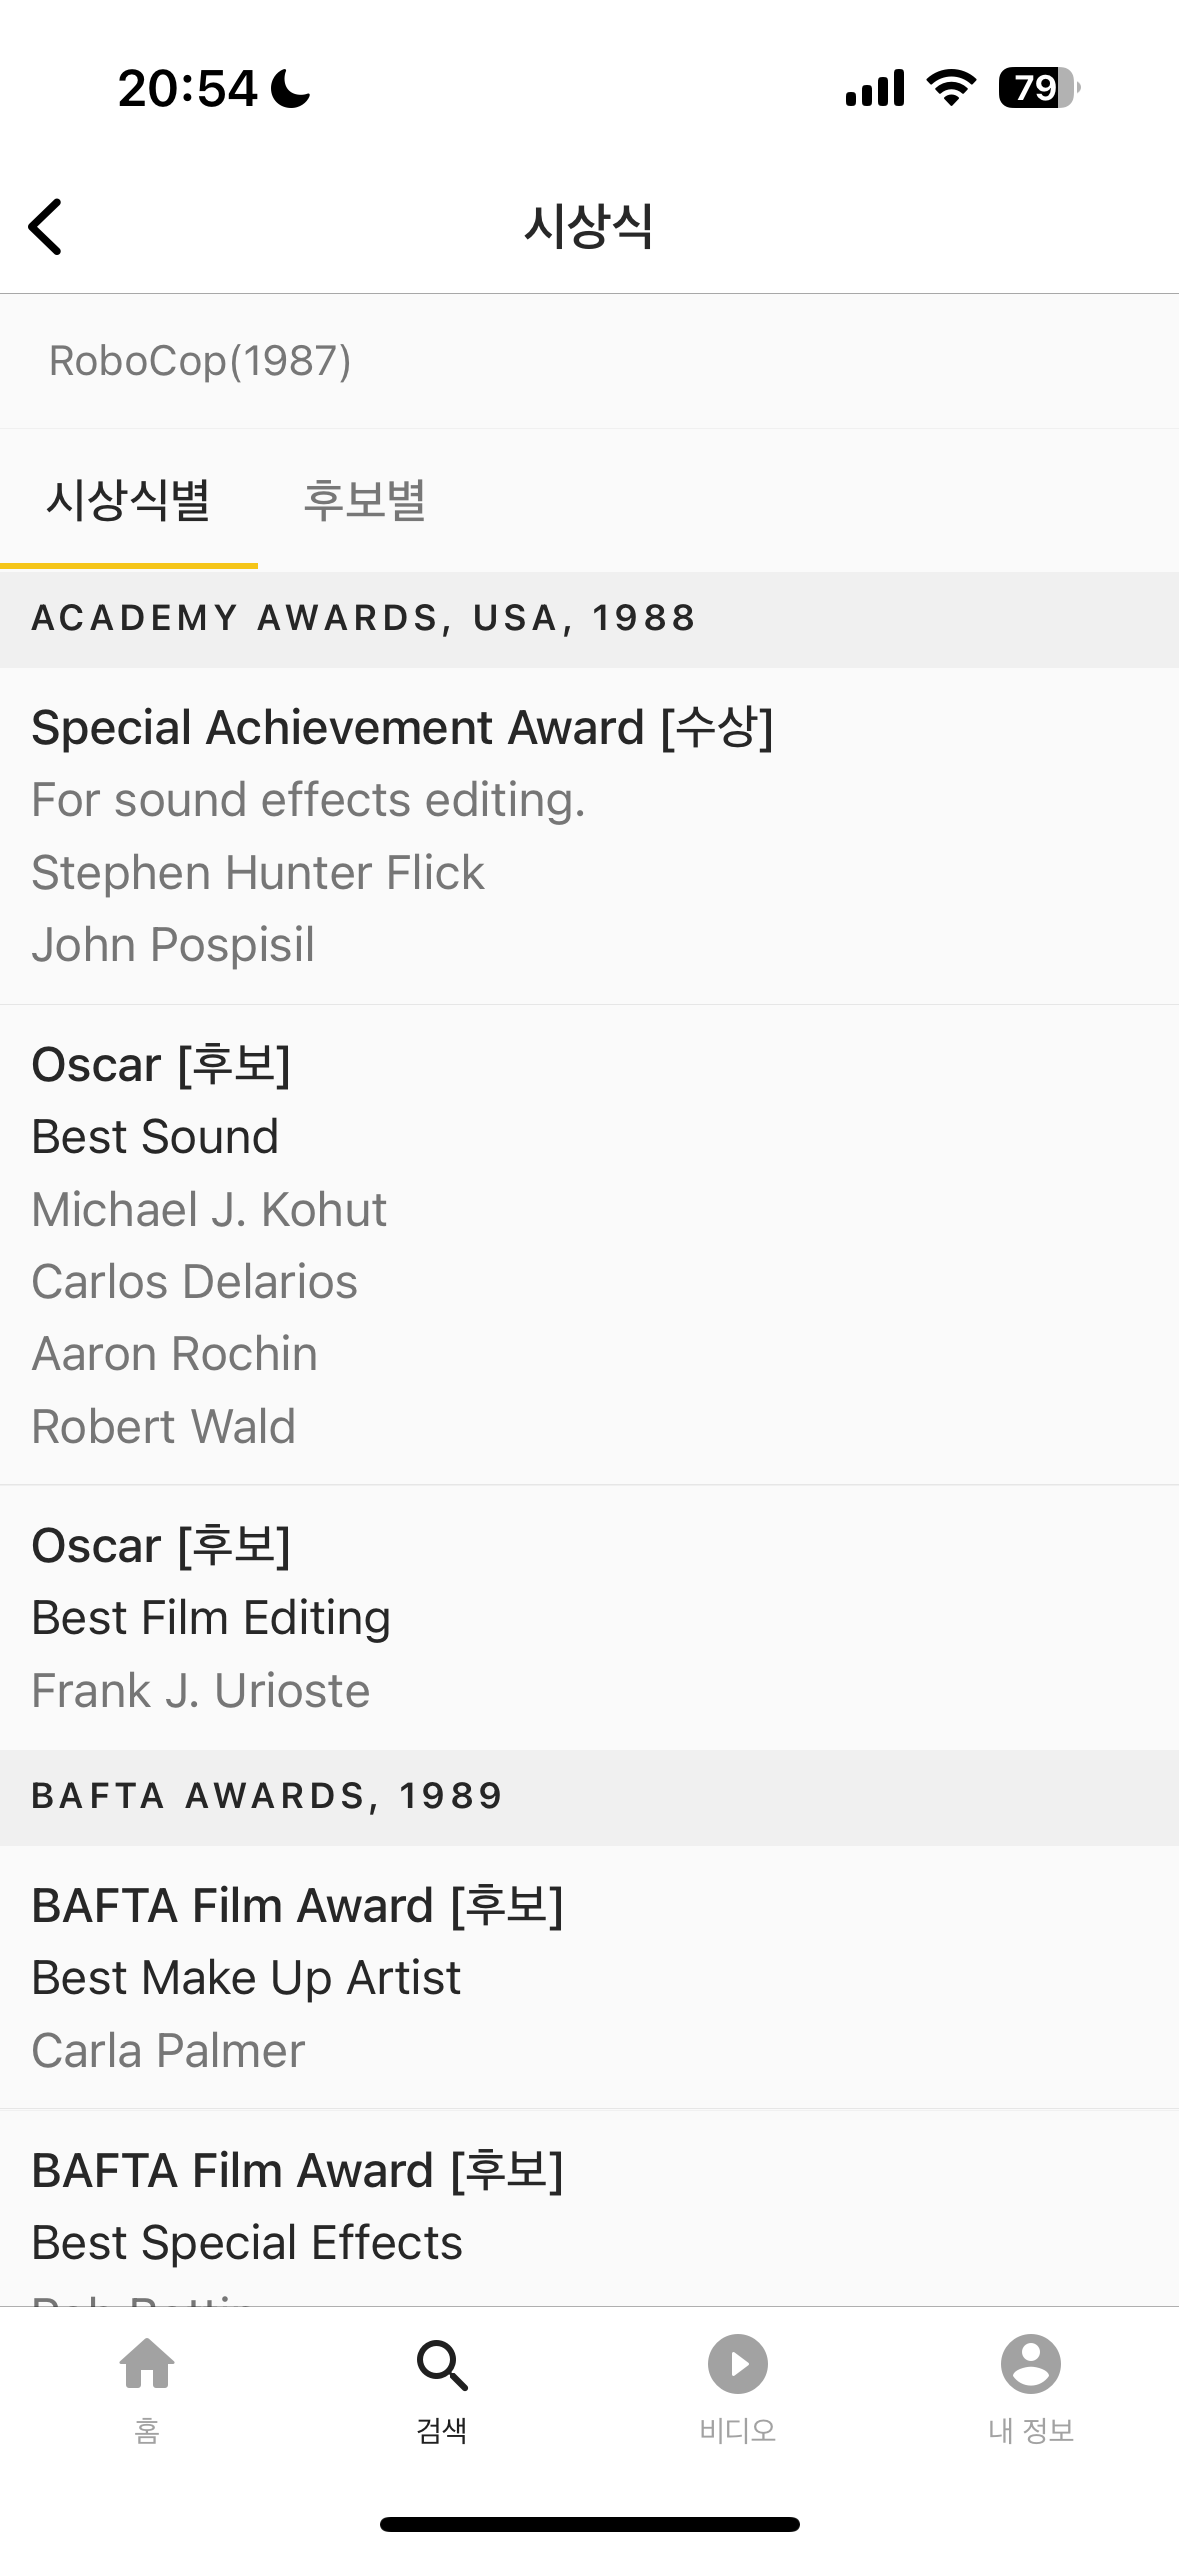The width and height of the screenshot is (1179, 2556).
Task: Tap John Pospisil's name
Action: [x=173, y=945]
